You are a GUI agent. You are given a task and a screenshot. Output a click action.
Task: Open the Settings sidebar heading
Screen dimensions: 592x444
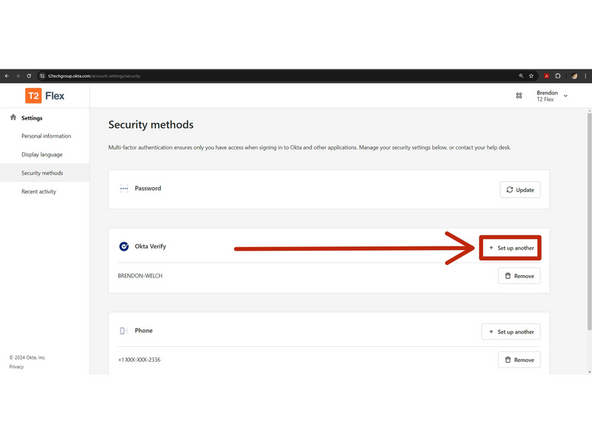pyautogui.click(x=32, y=118)
